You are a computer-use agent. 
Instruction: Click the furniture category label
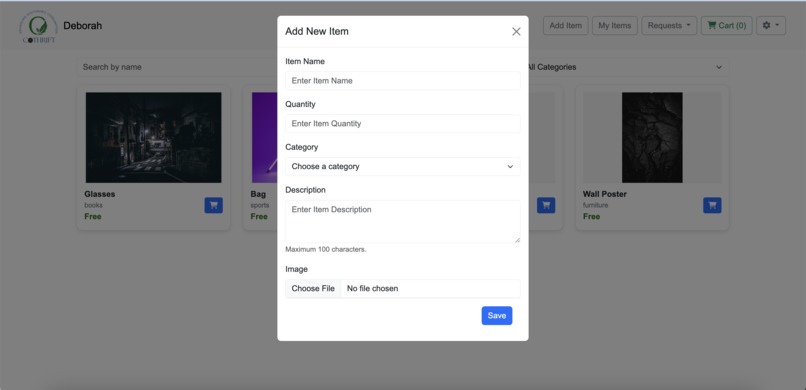pos(595,205)
